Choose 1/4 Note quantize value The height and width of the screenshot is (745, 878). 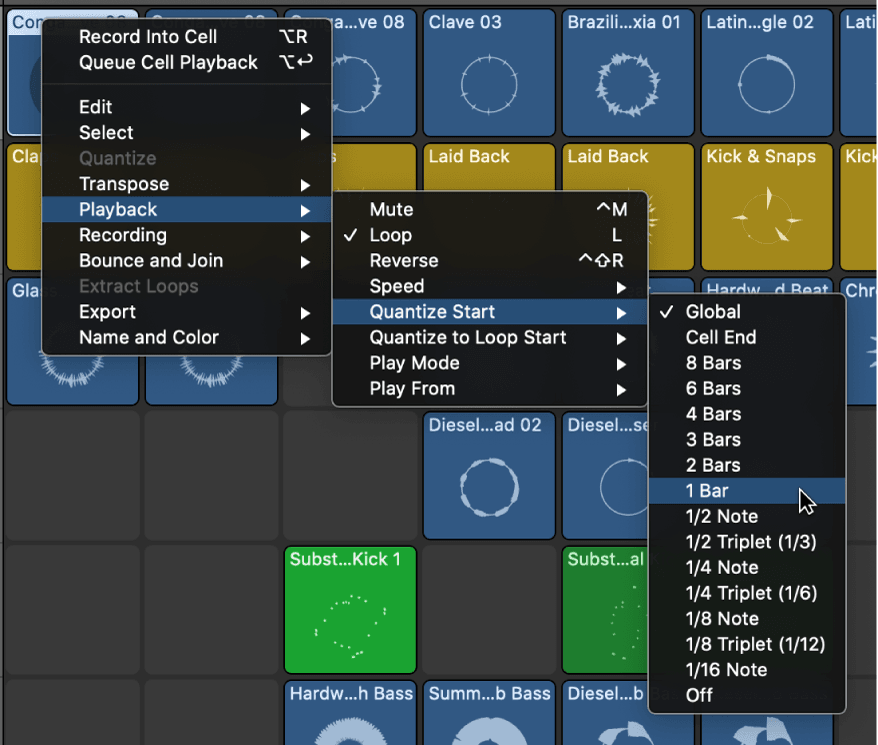pos(747,567)
